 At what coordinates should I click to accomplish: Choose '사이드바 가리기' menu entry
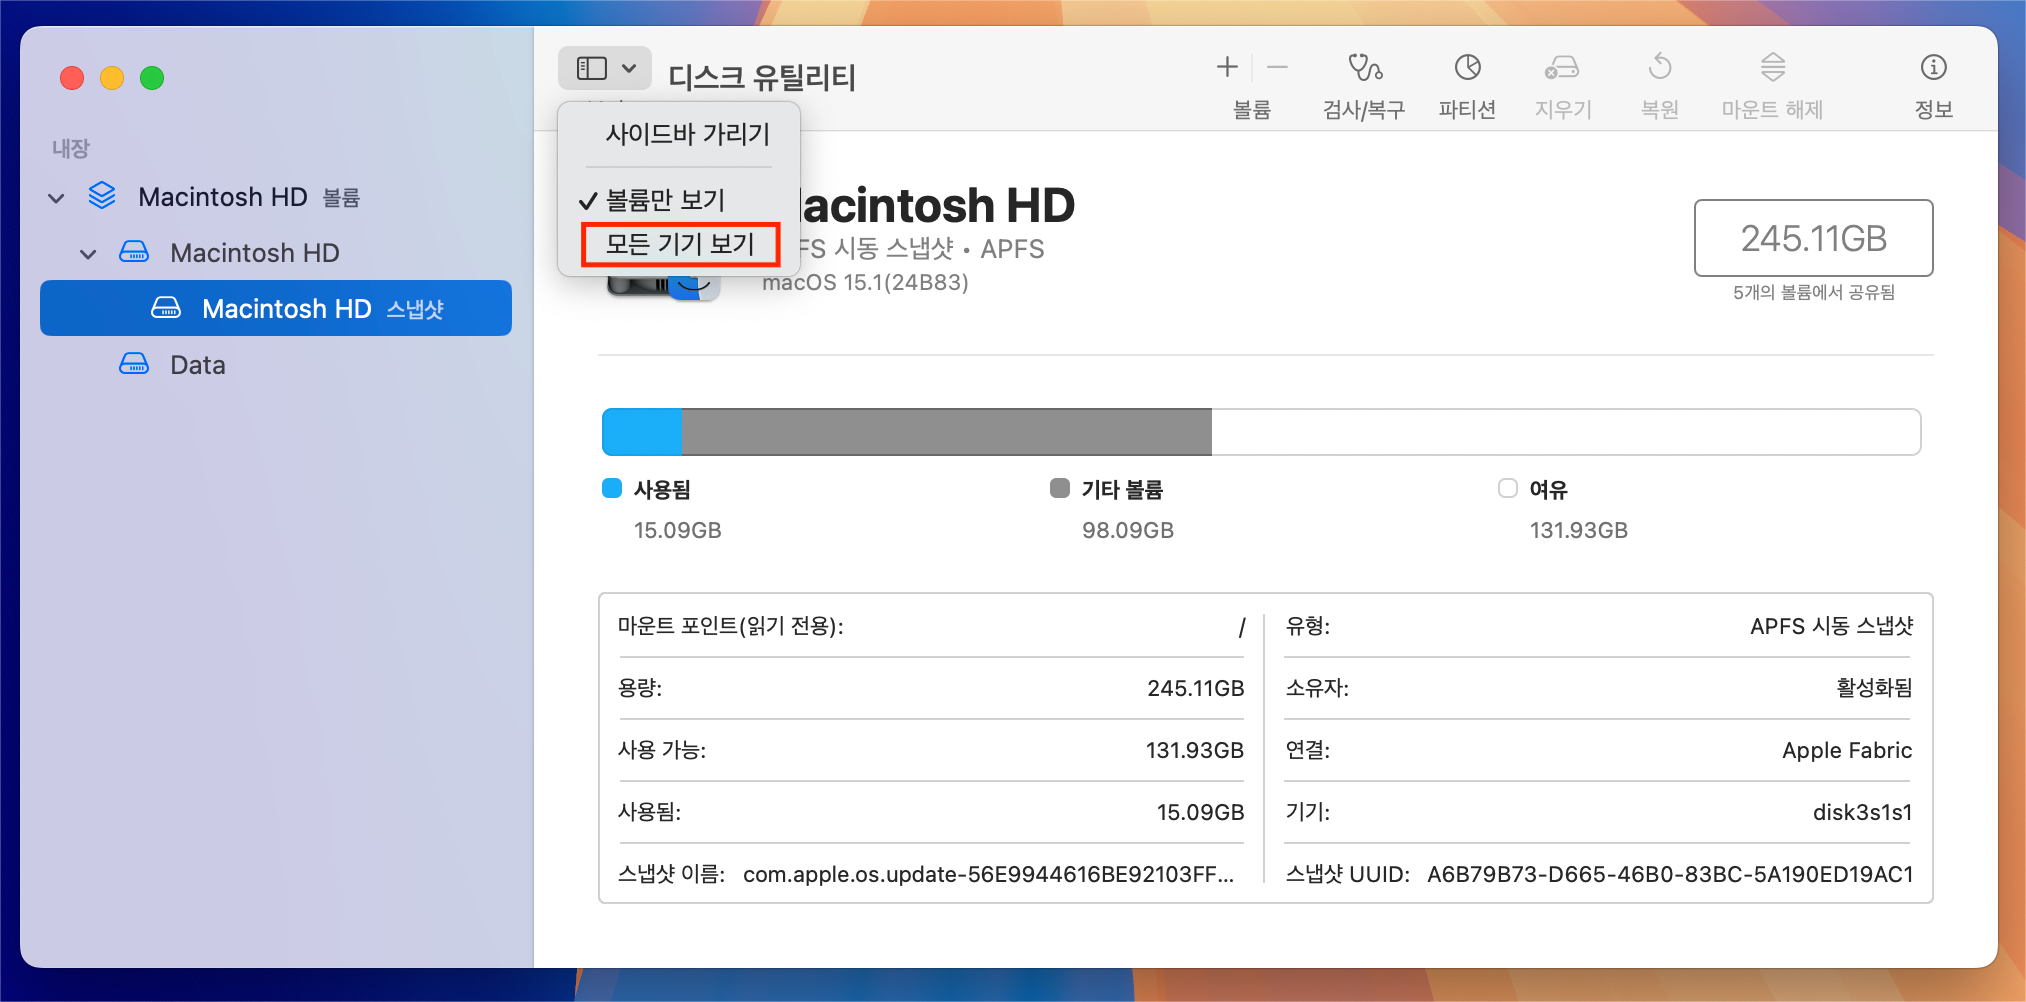(686, 135)
